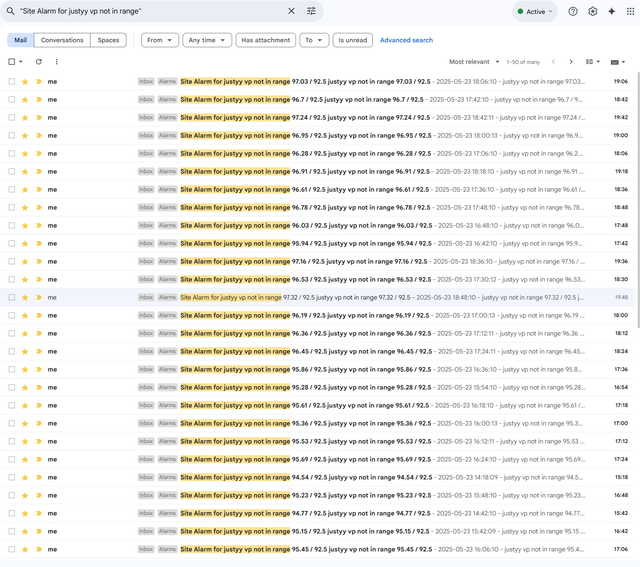
Task: Filter by Has attachment
Action: click(x=265, y=40)
